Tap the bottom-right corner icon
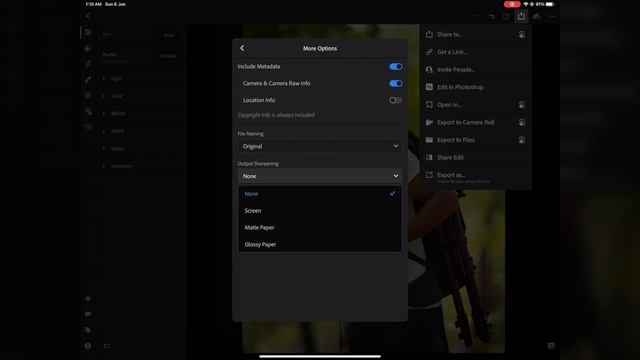Screen dimensions: 640x360 pyautogui.click(x=551, y=346)
